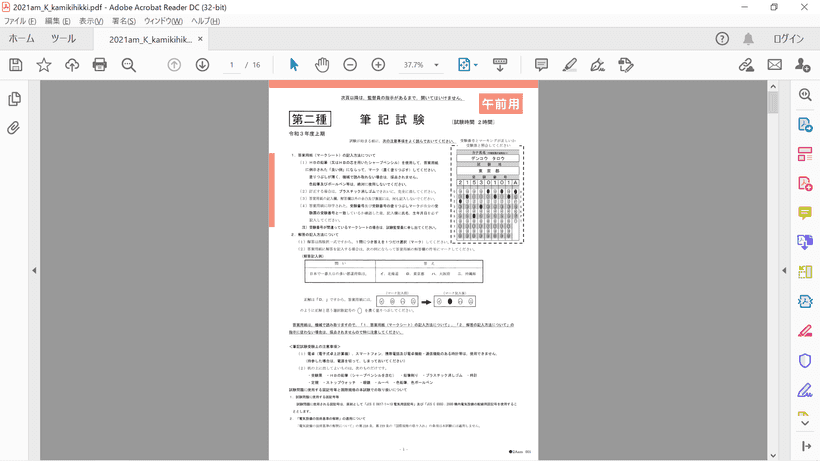820x461 pixels.
Task: Click the ログイン login button
Action: [788, 39]
